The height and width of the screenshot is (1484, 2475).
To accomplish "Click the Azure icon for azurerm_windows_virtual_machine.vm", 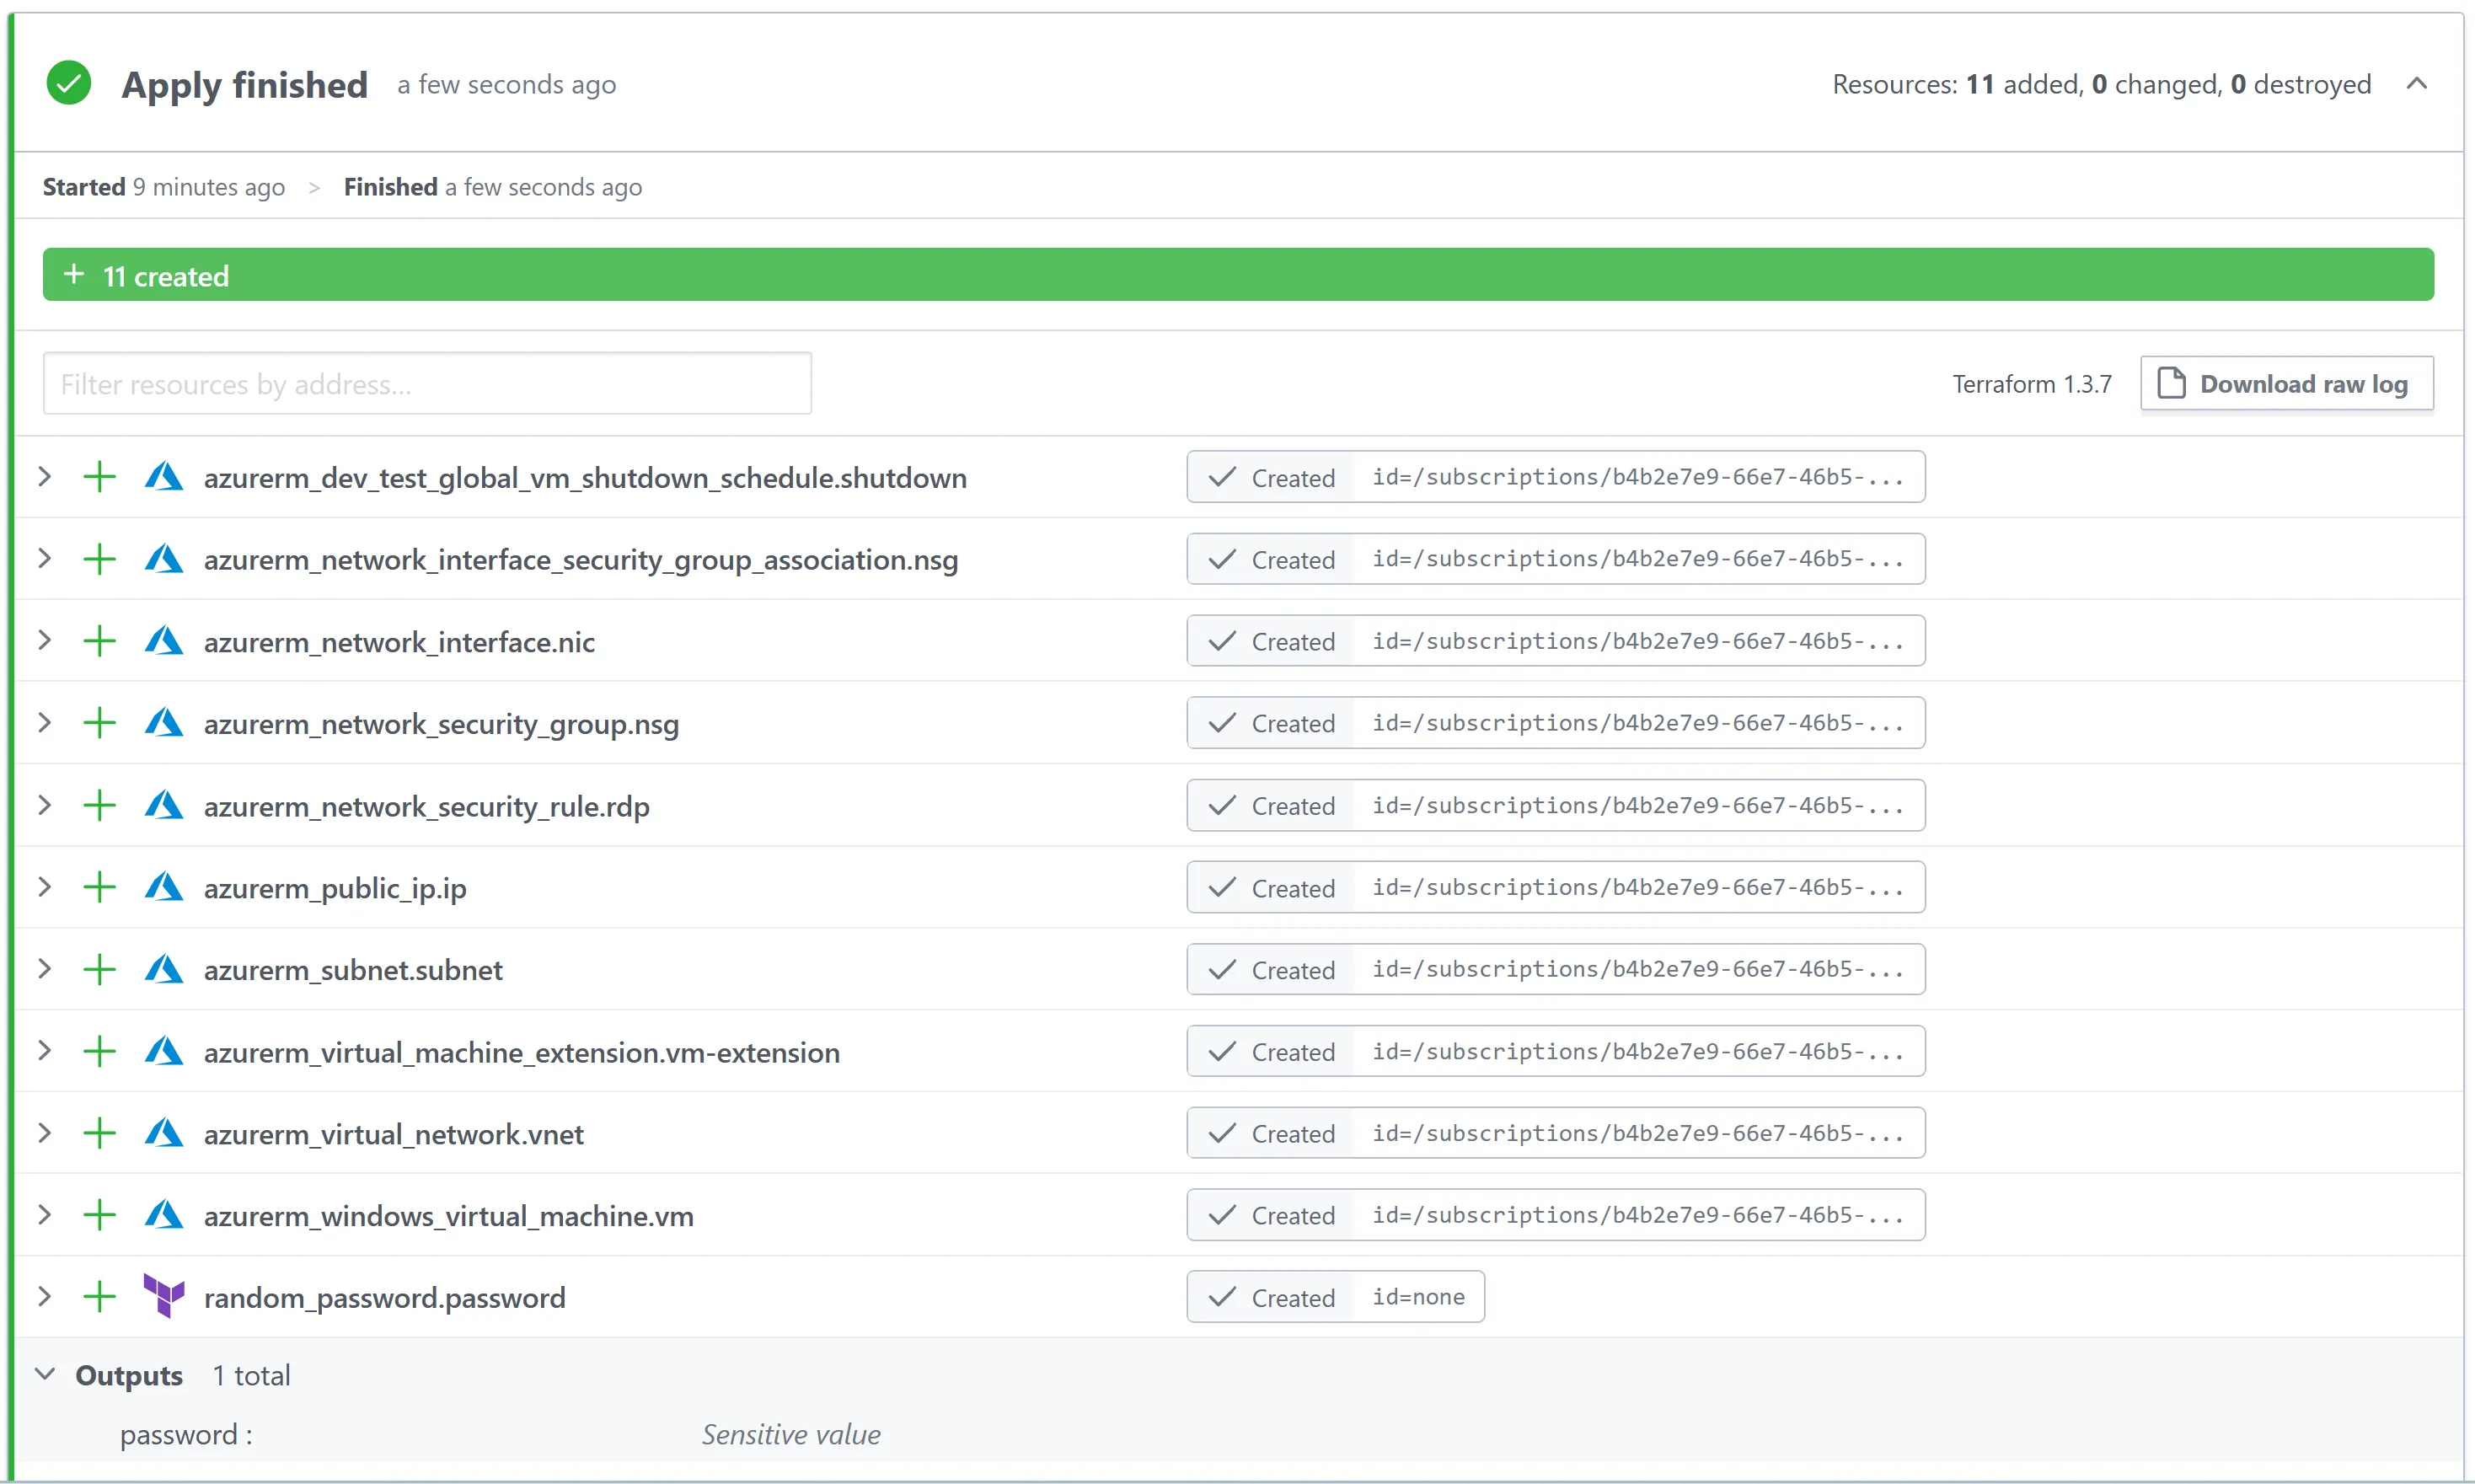I will 164,1215.
